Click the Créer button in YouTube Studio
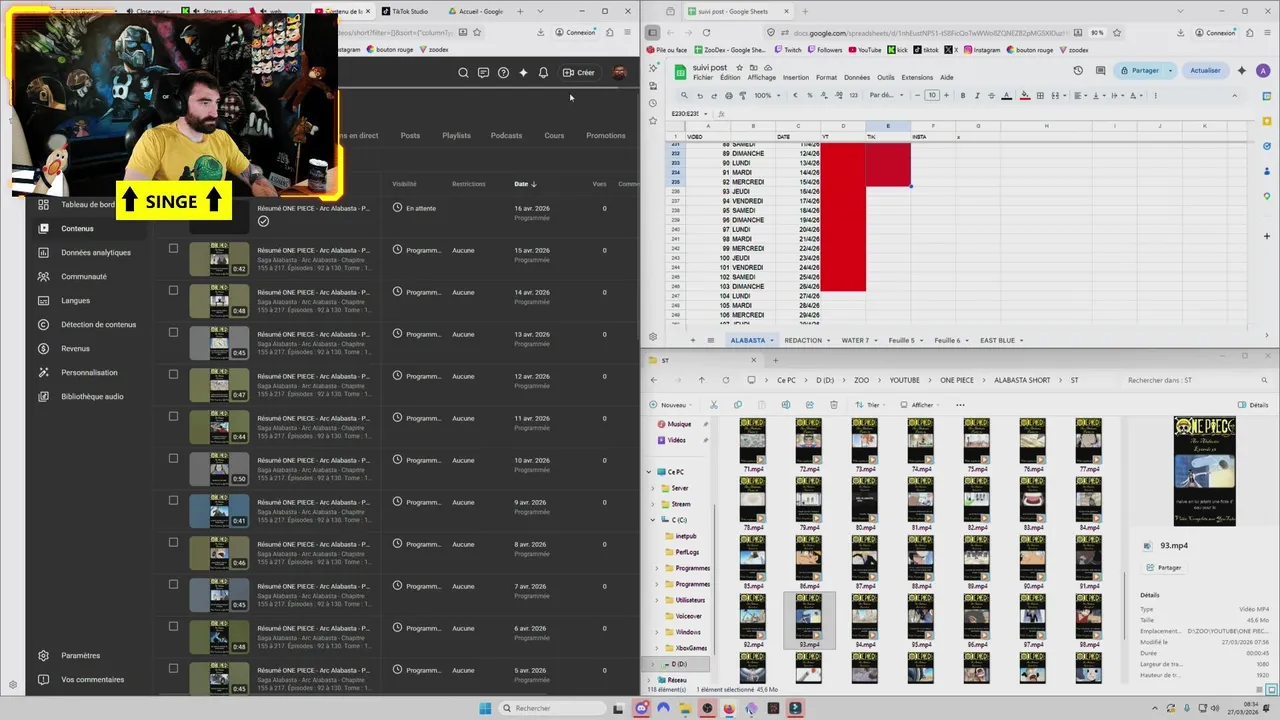 click(x=578, y=72)
